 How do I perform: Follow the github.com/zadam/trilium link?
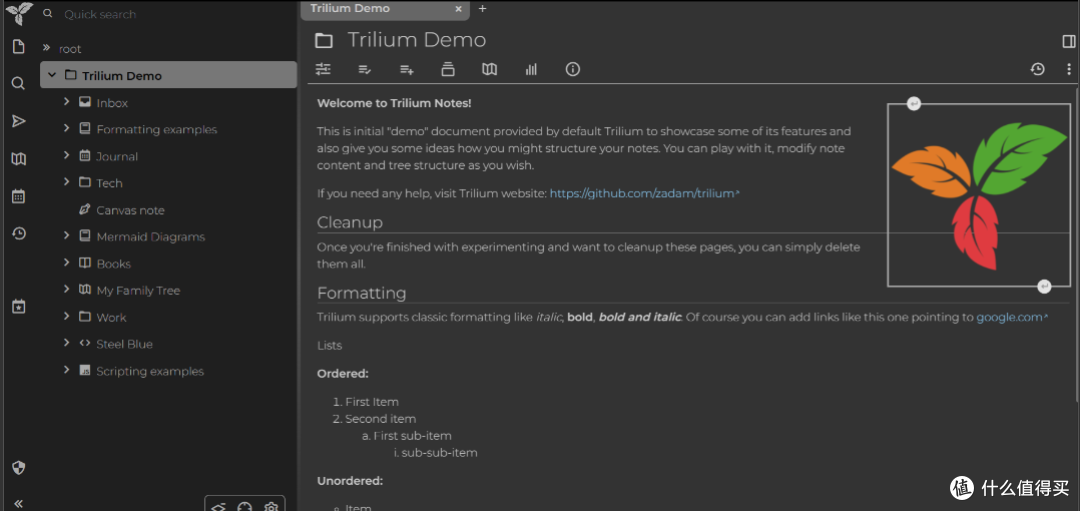click(644, 194)
